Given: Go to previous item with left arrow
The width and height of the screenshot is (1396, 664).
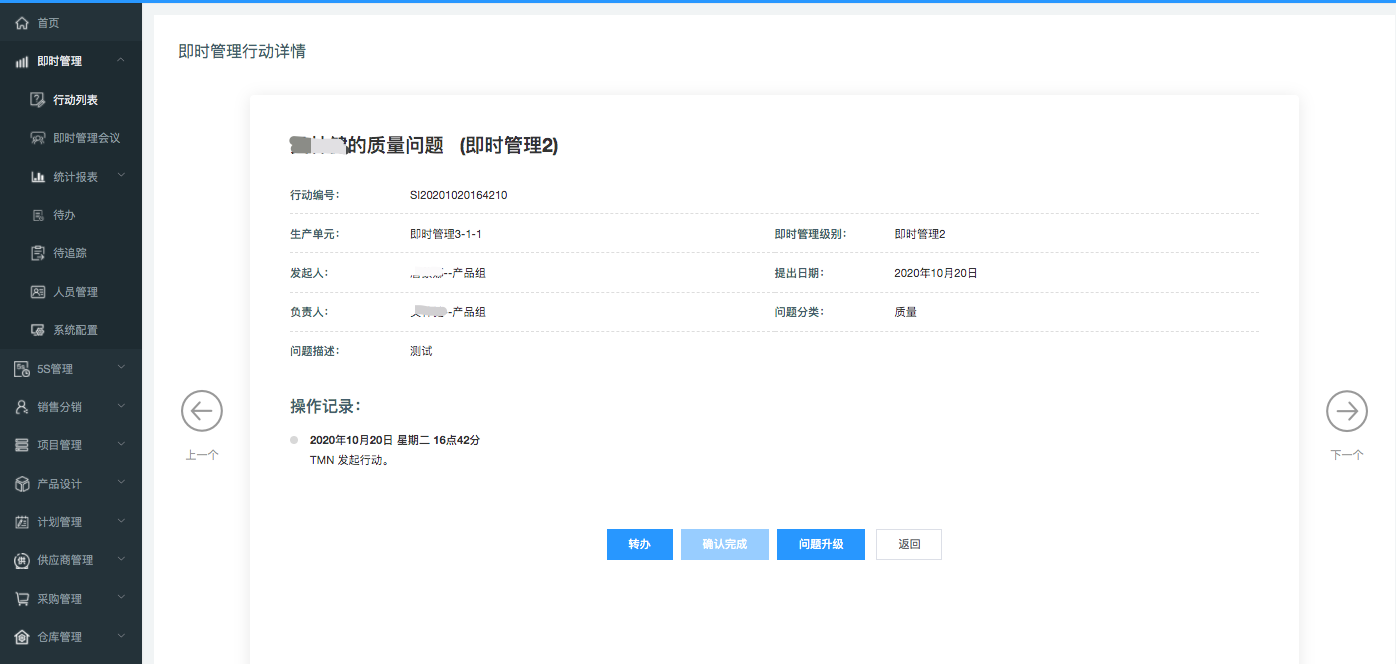Looking at the screenshot, I should click(x=202, y=411).
